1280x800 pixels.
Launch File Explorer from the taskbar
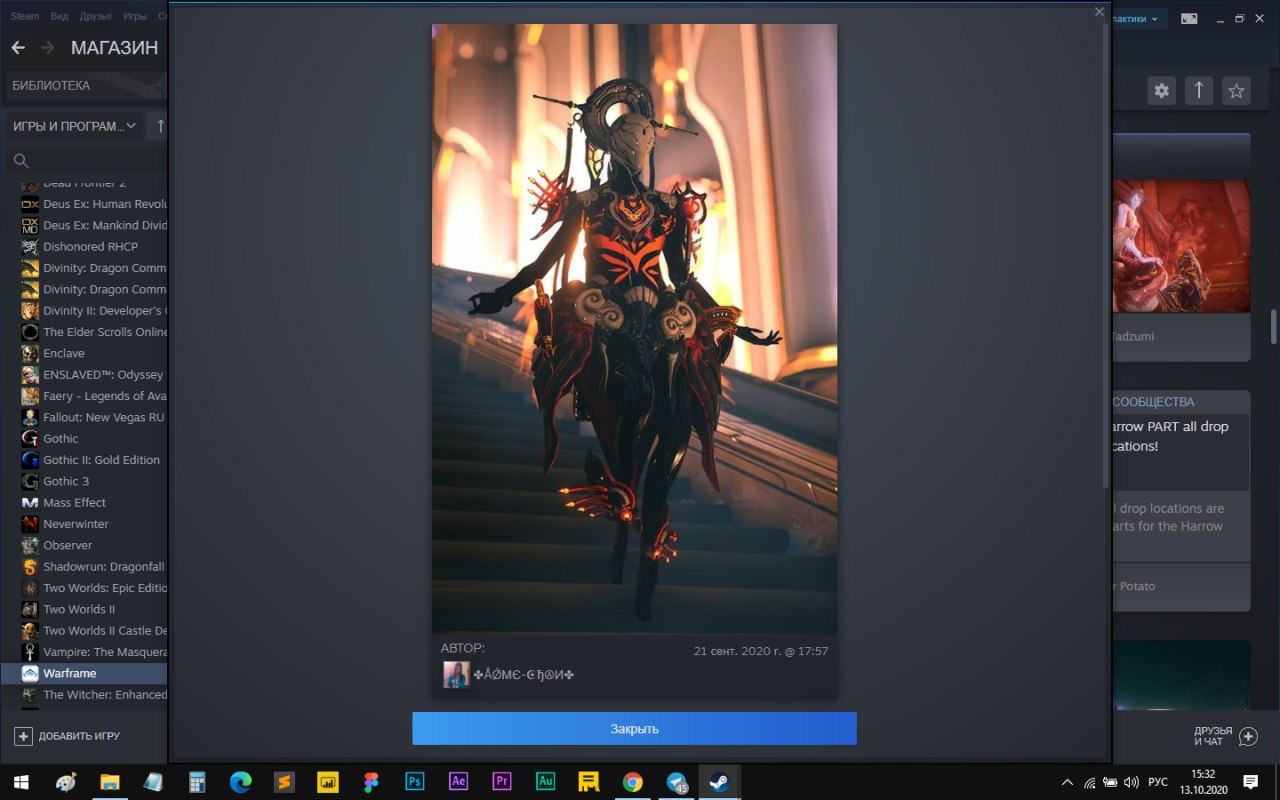(x=109, y=782)
